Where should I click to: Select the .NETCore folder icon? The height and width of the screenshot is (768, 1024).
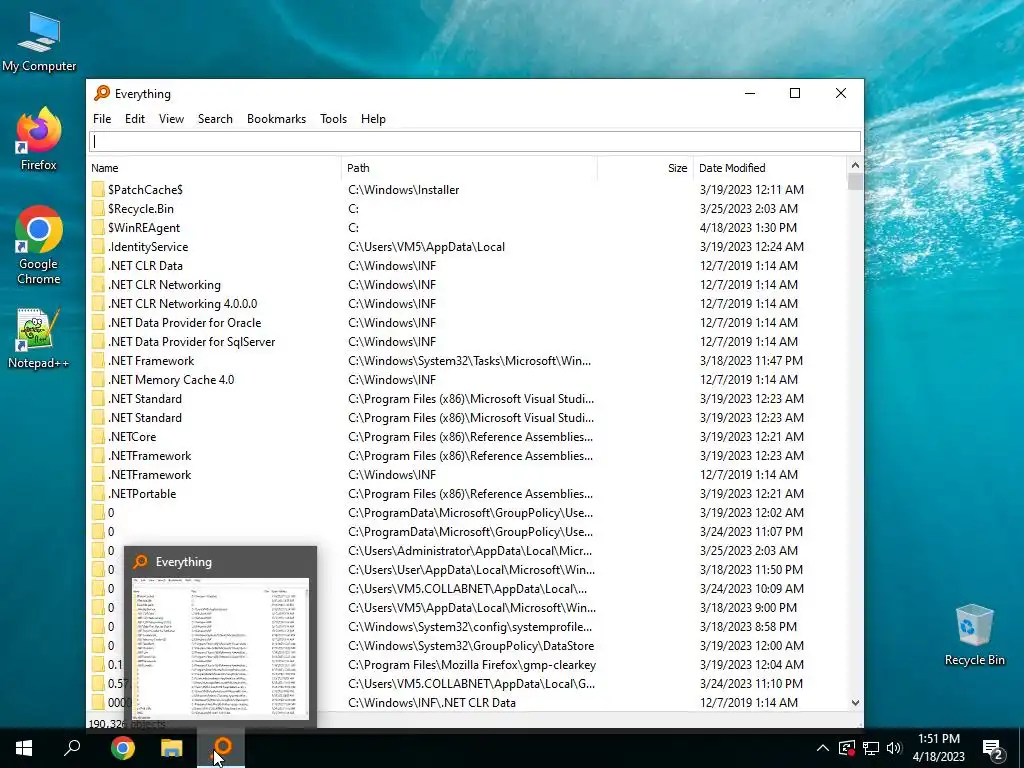pyautogui.click(x=98, y=437)
